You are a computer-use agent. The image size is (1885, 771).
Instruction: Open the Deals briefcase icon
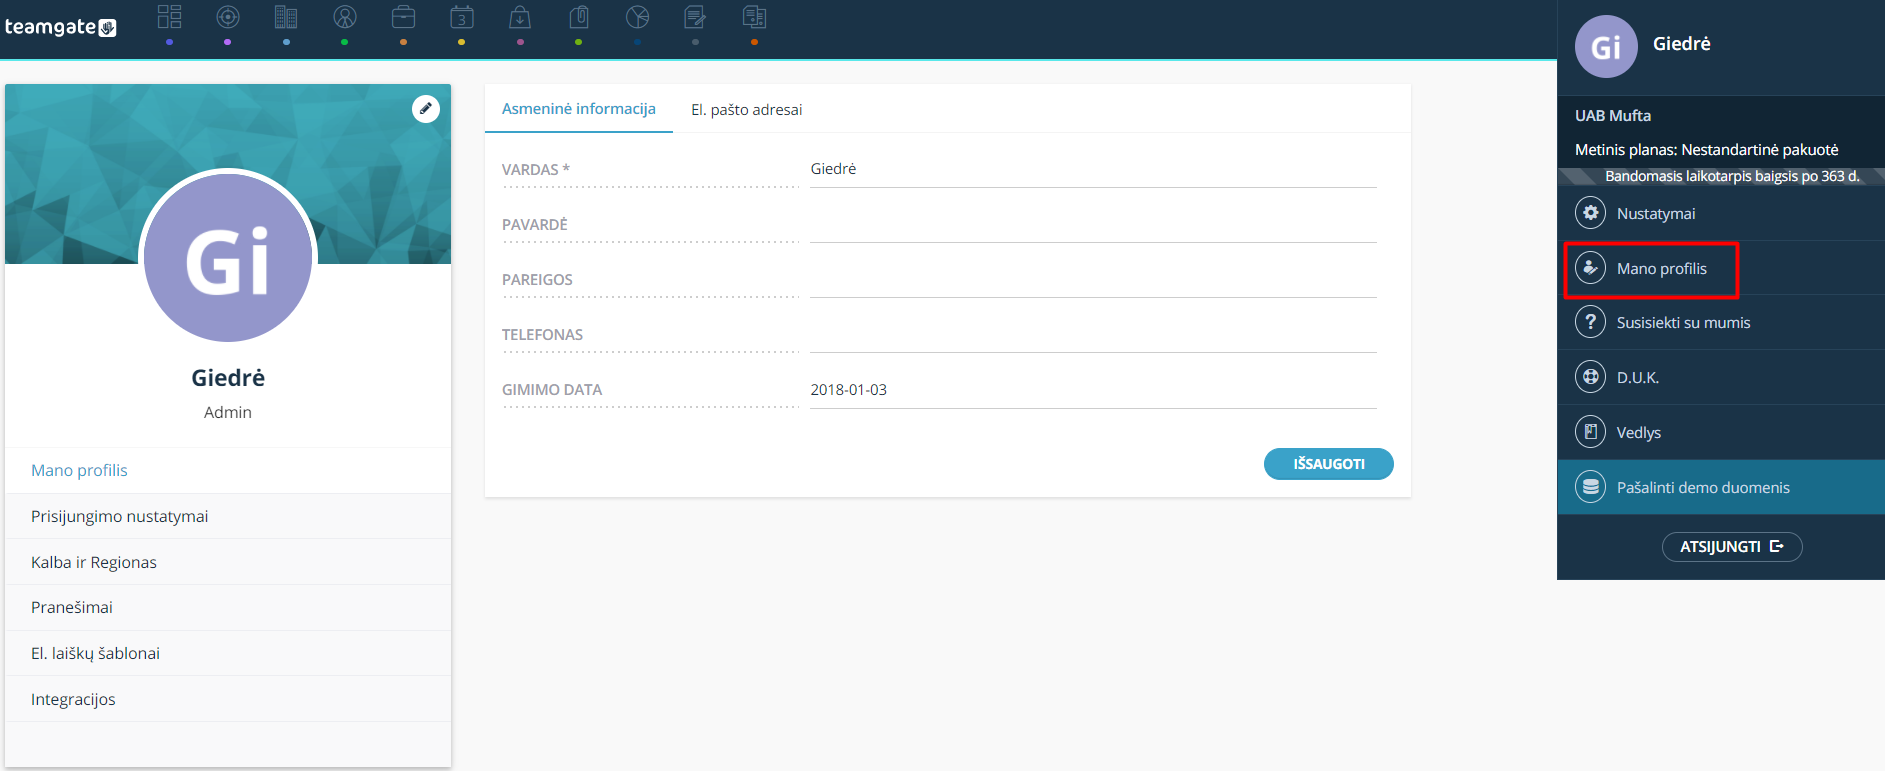(403, 17)
